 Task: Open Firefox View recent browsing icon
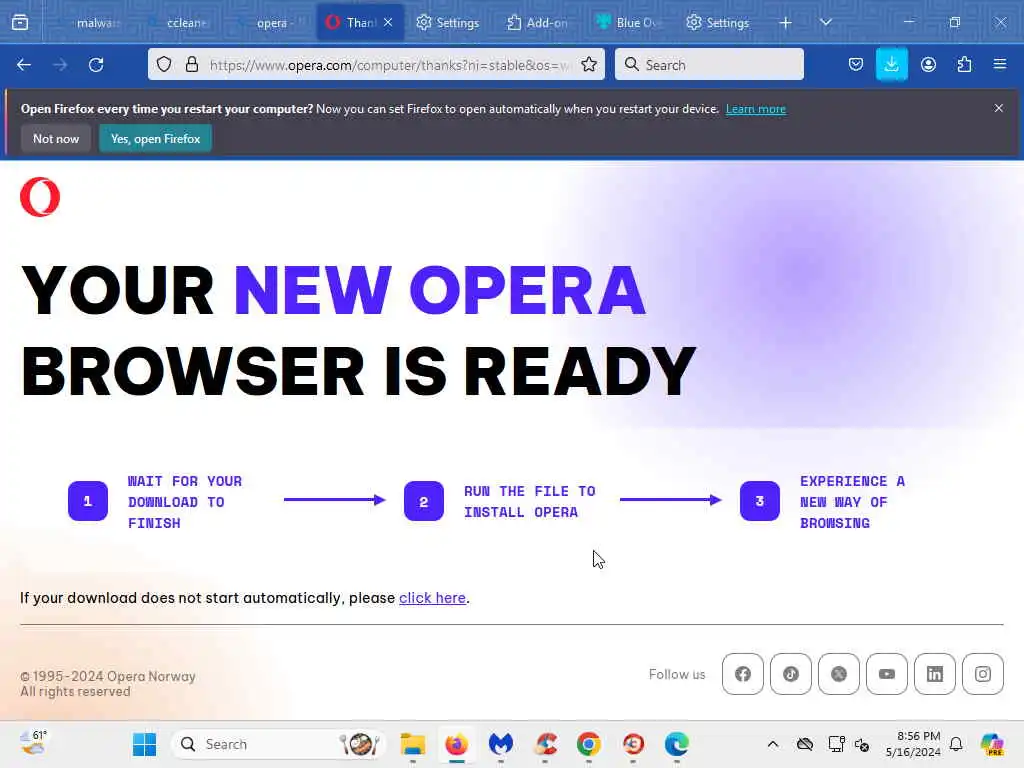pos(20,23)
